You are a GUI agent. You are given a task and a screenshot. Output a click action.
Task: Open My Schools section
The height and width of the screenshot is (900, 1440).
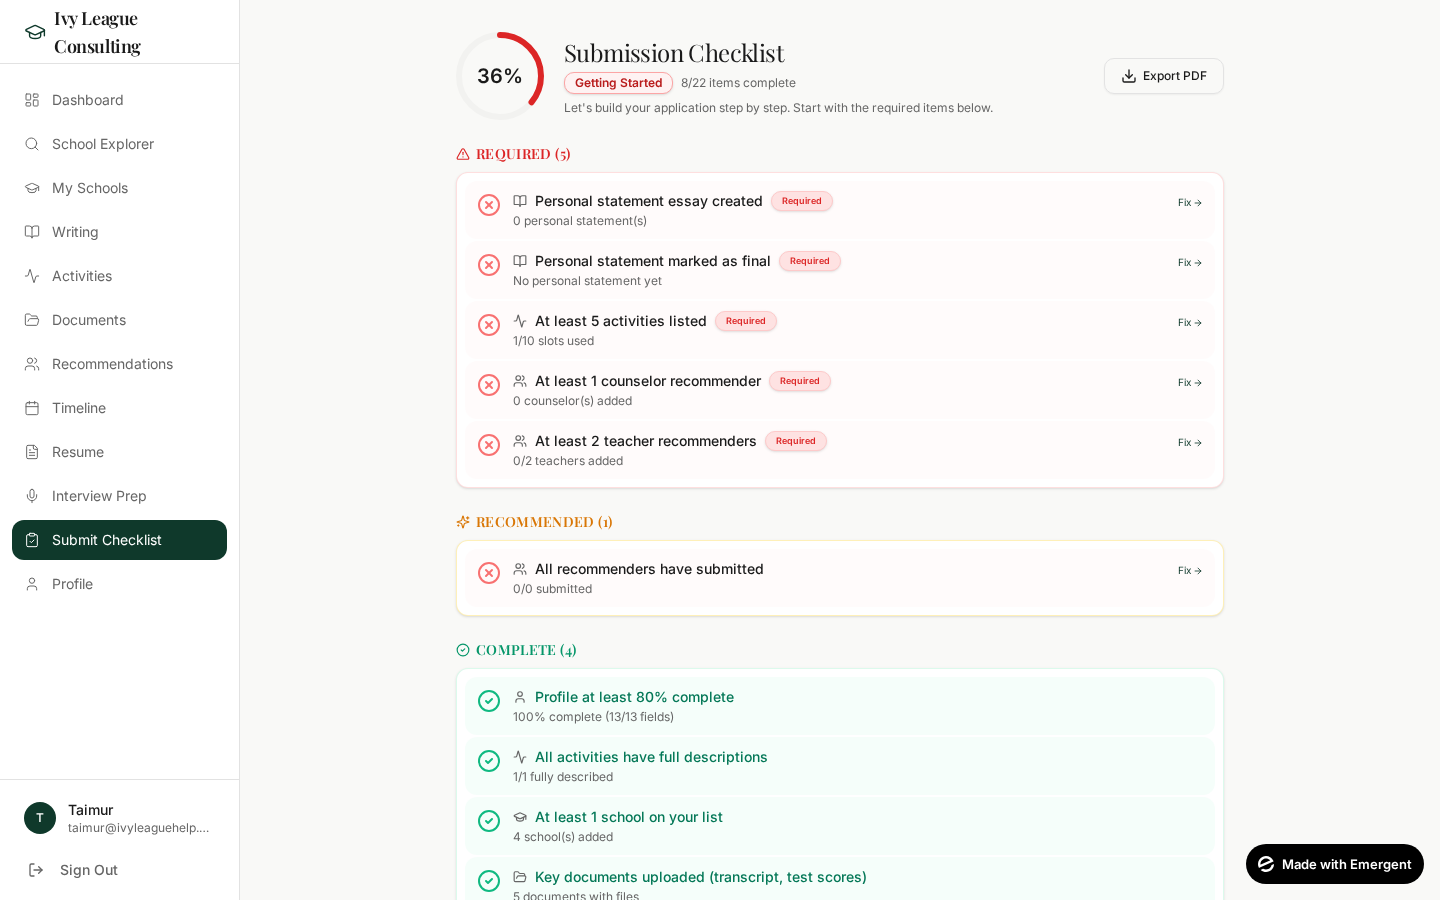point(119,188)
